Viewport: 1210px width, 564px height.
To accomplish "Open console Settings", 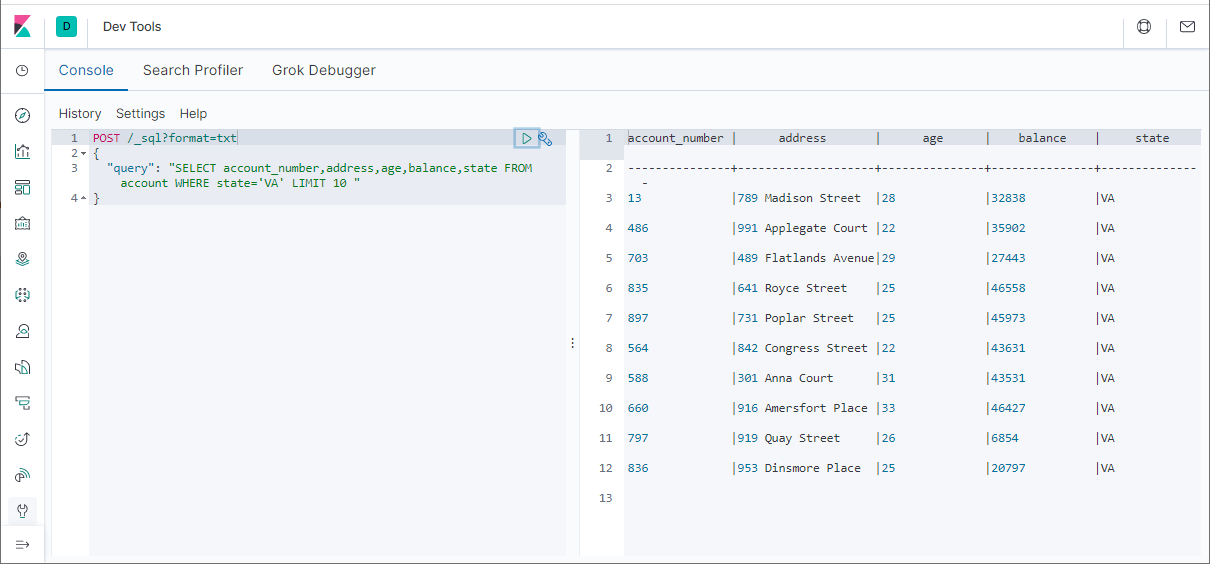I will pos(140,114).
